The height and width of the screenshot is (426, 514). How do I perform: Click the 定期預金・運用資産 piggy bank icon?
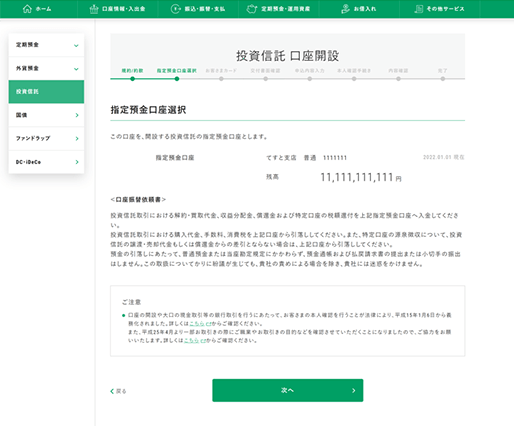click(x=252, y=9)
